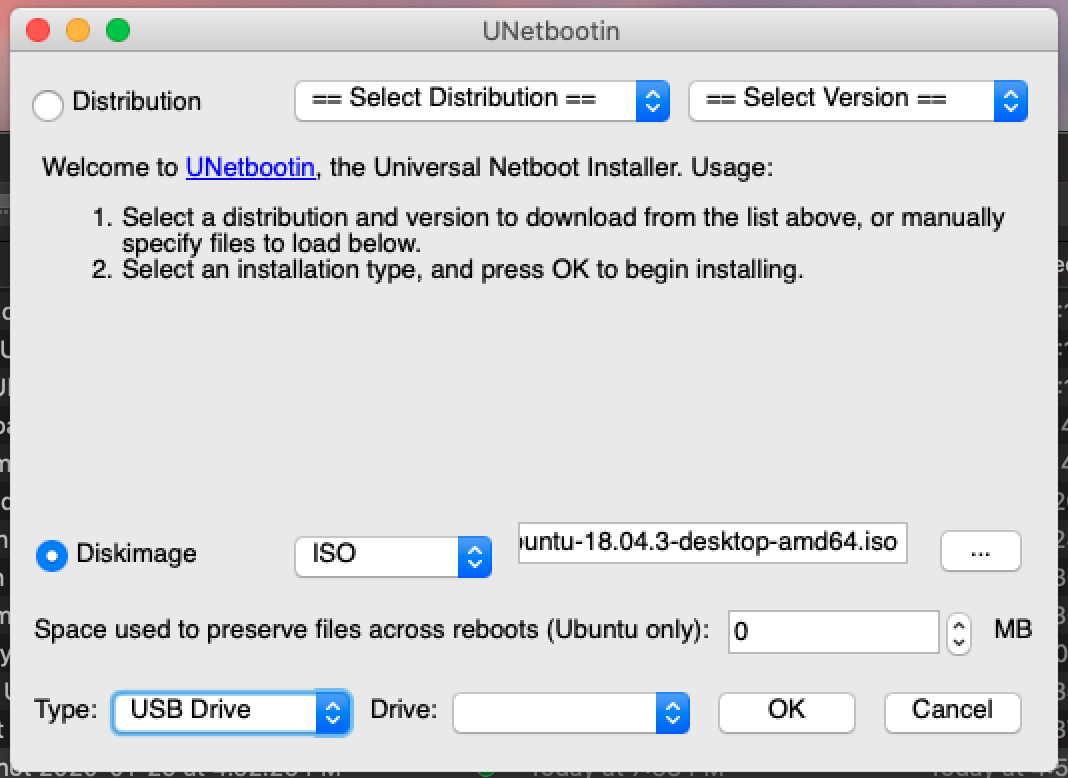
Task: Open the Select Version dropdown
Action: coord(858,101)
